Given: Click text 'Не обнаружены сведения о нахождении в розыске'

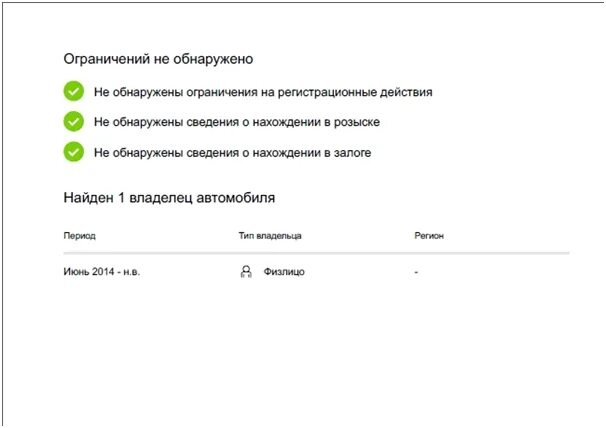Looking at the screenshot, I should click(x=237, y=122).
